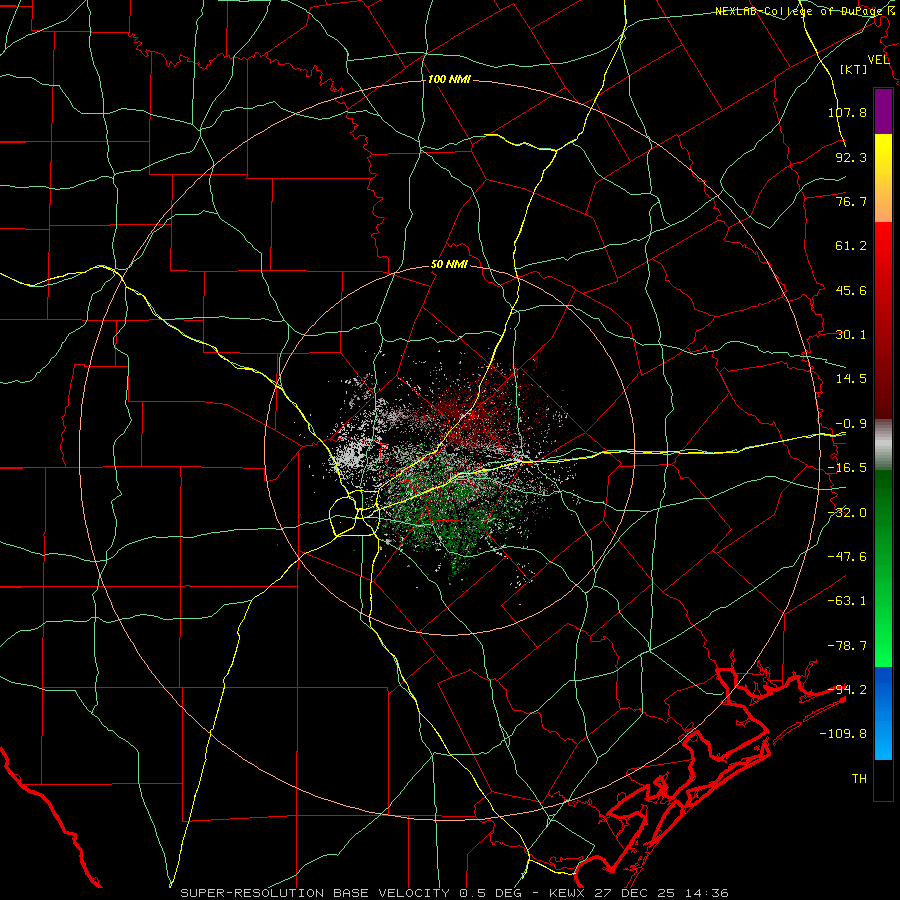Image resolution: width=900 pixels, height=900 pixels.
Task: Click the red segment of the color bar
Action: [x=883, y=320]
